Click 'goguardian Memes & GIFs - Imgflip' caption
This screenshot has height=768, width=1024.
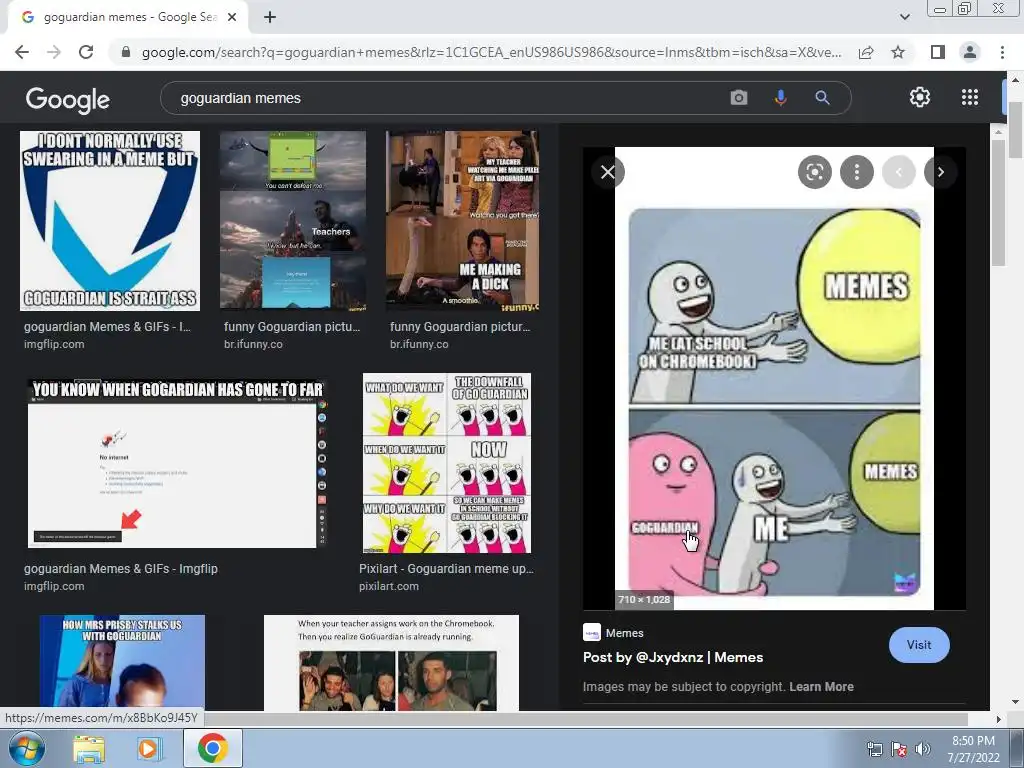click(121, 569)
